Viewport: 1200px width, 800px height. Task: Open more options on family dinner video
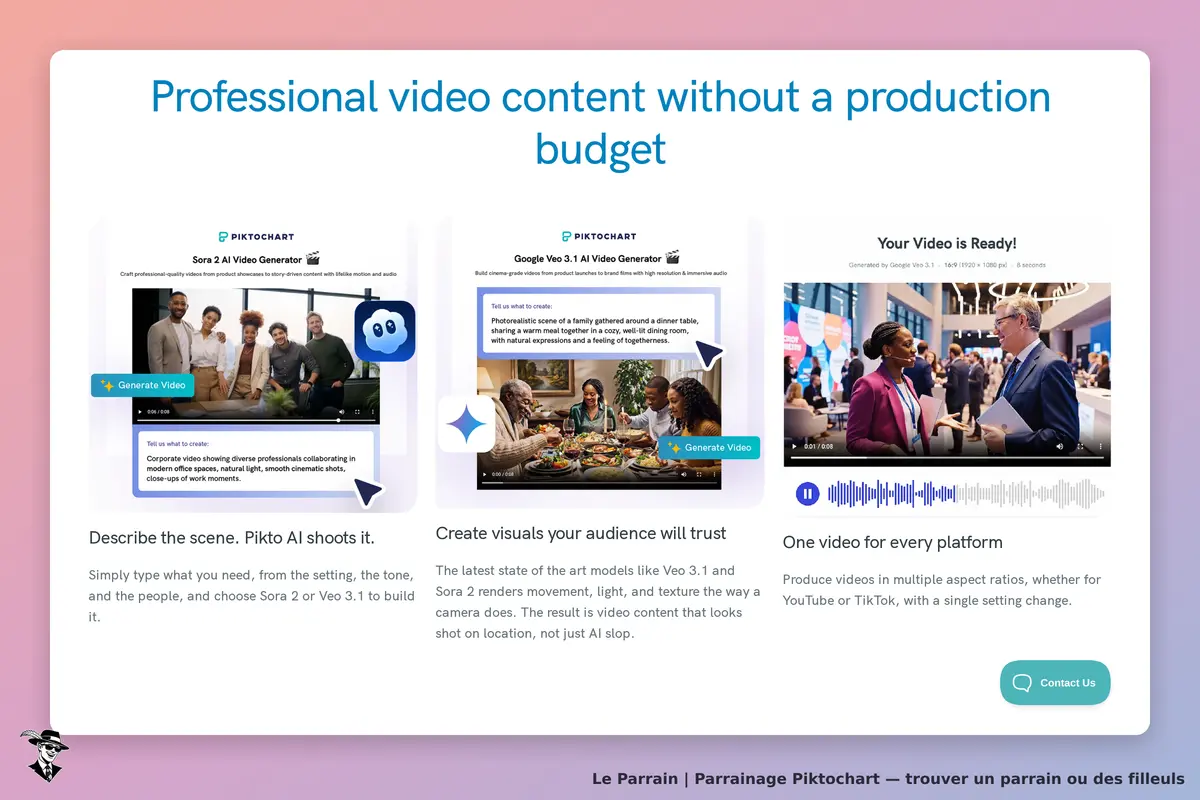(x=713, y=474)
